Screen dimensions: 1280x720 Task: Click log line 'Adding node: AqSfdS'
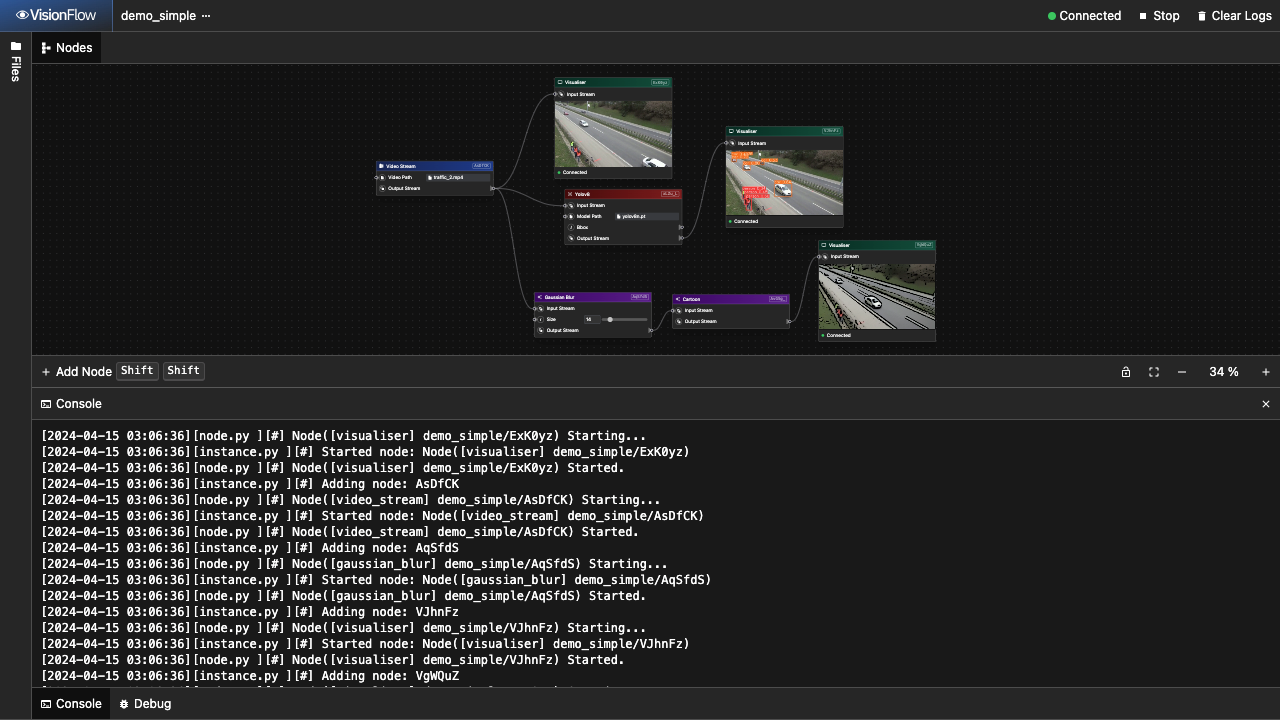click(x=249, y=548)
